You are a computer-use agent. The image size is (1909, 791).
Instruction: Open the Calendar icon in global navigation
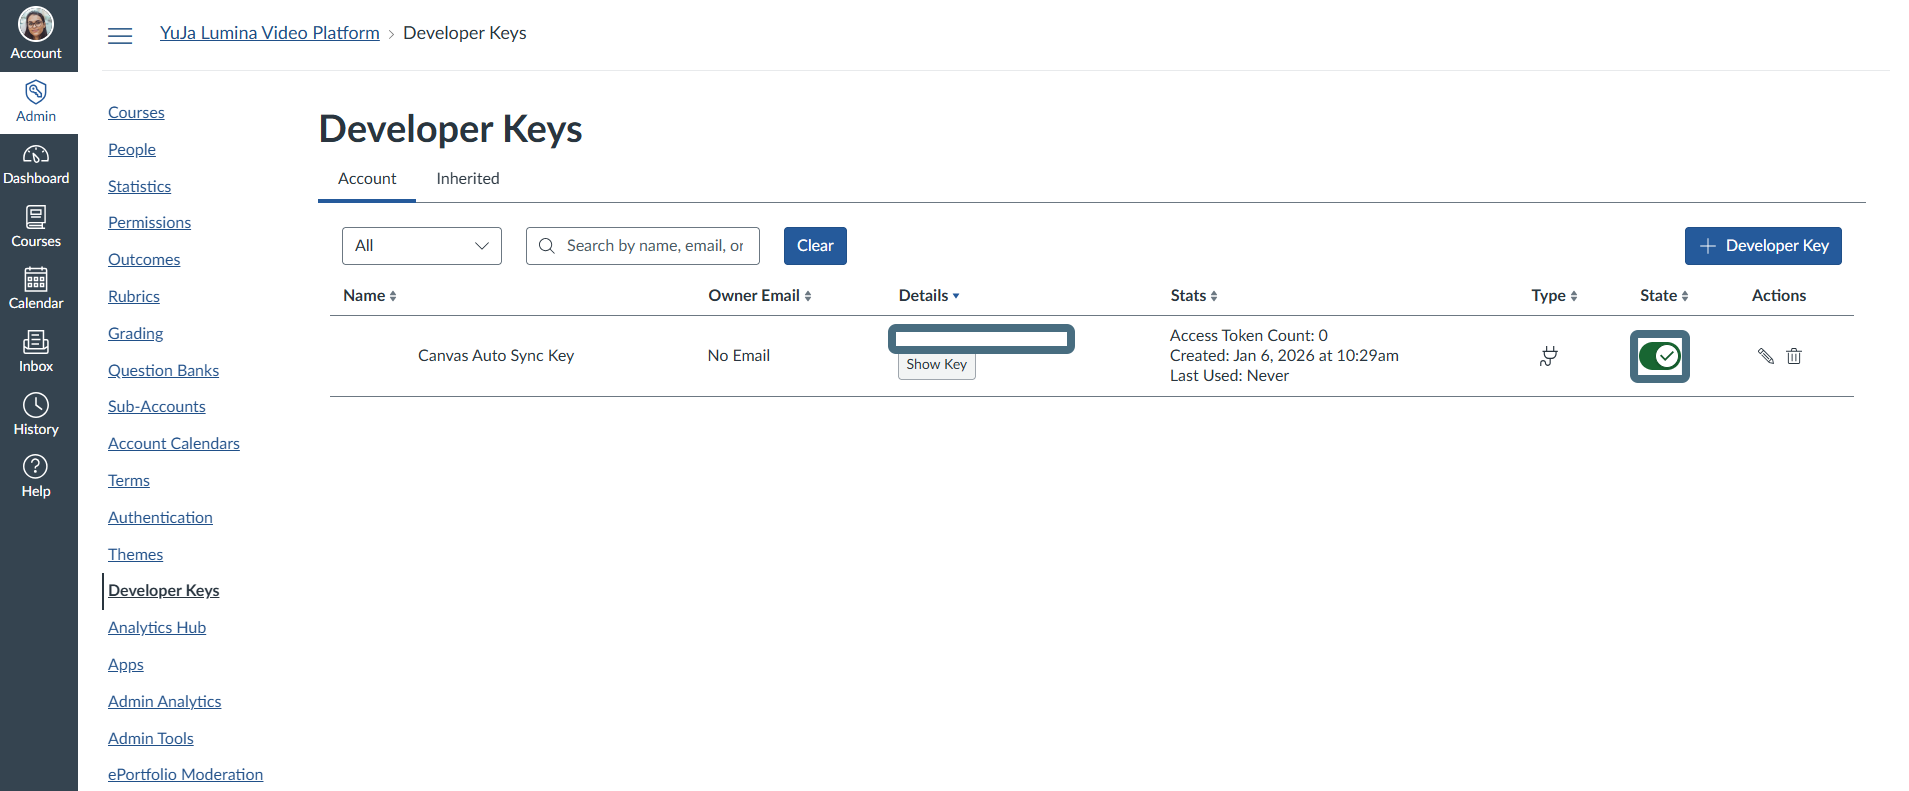click(36, 279)
